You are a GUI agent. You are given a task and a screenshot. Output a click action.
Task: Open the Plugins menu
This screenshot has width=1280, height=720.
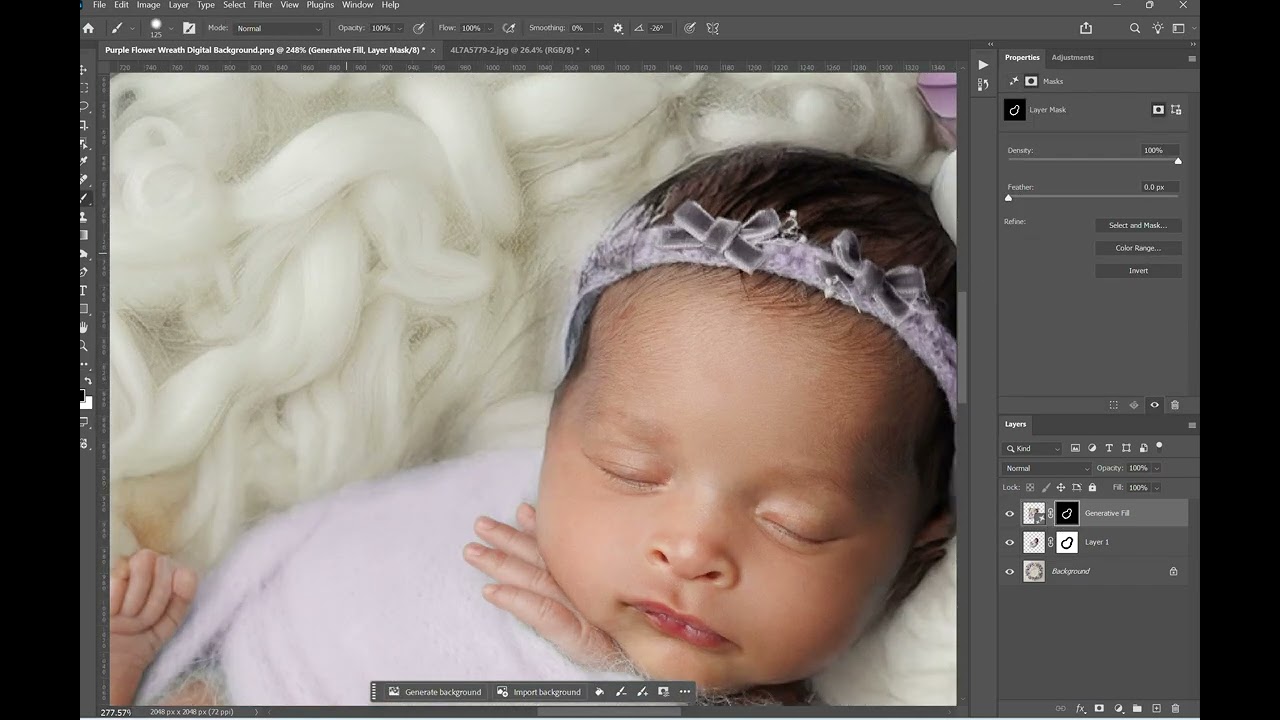320,5
